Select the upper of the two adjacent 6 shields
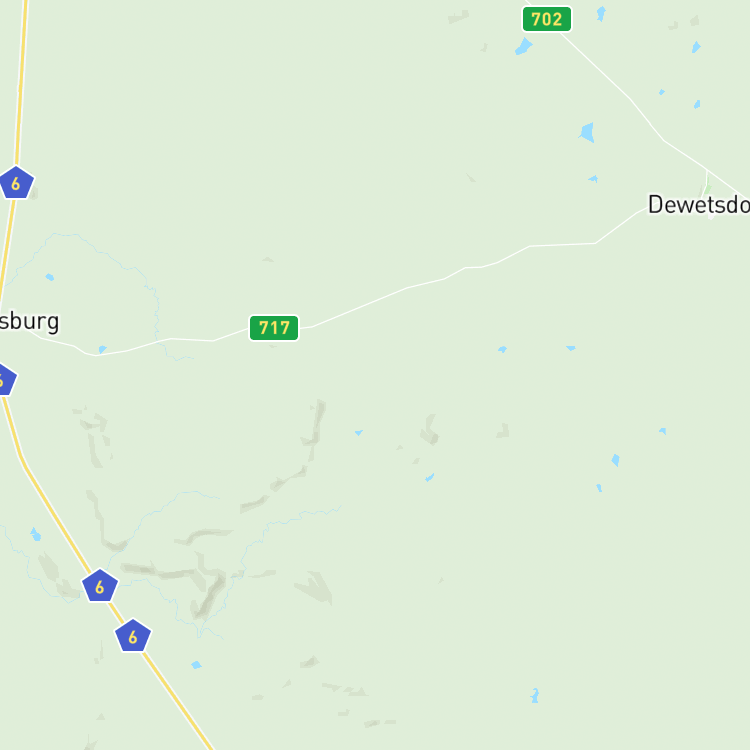750x750 pixels. (100, 585)
